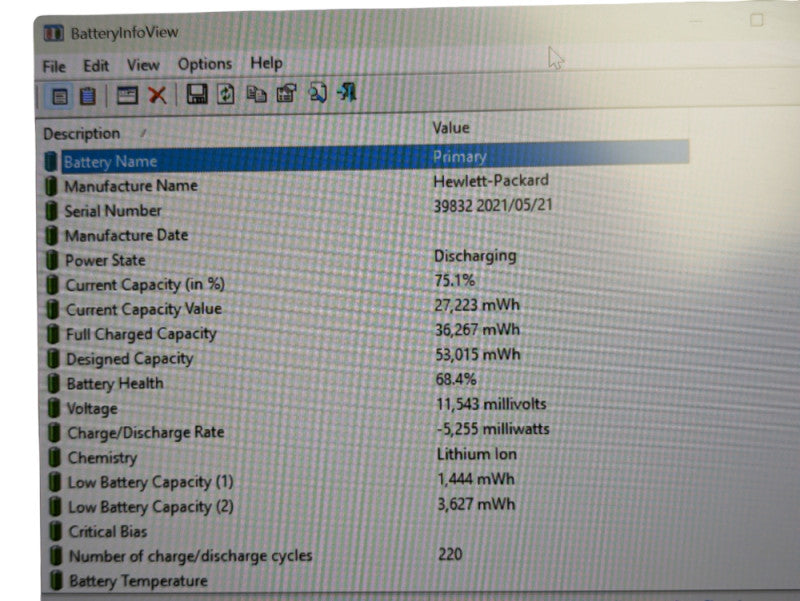Click the 36,267 mWh value
The width and height of the screenshot is (800, 601).
click(477, 330)
